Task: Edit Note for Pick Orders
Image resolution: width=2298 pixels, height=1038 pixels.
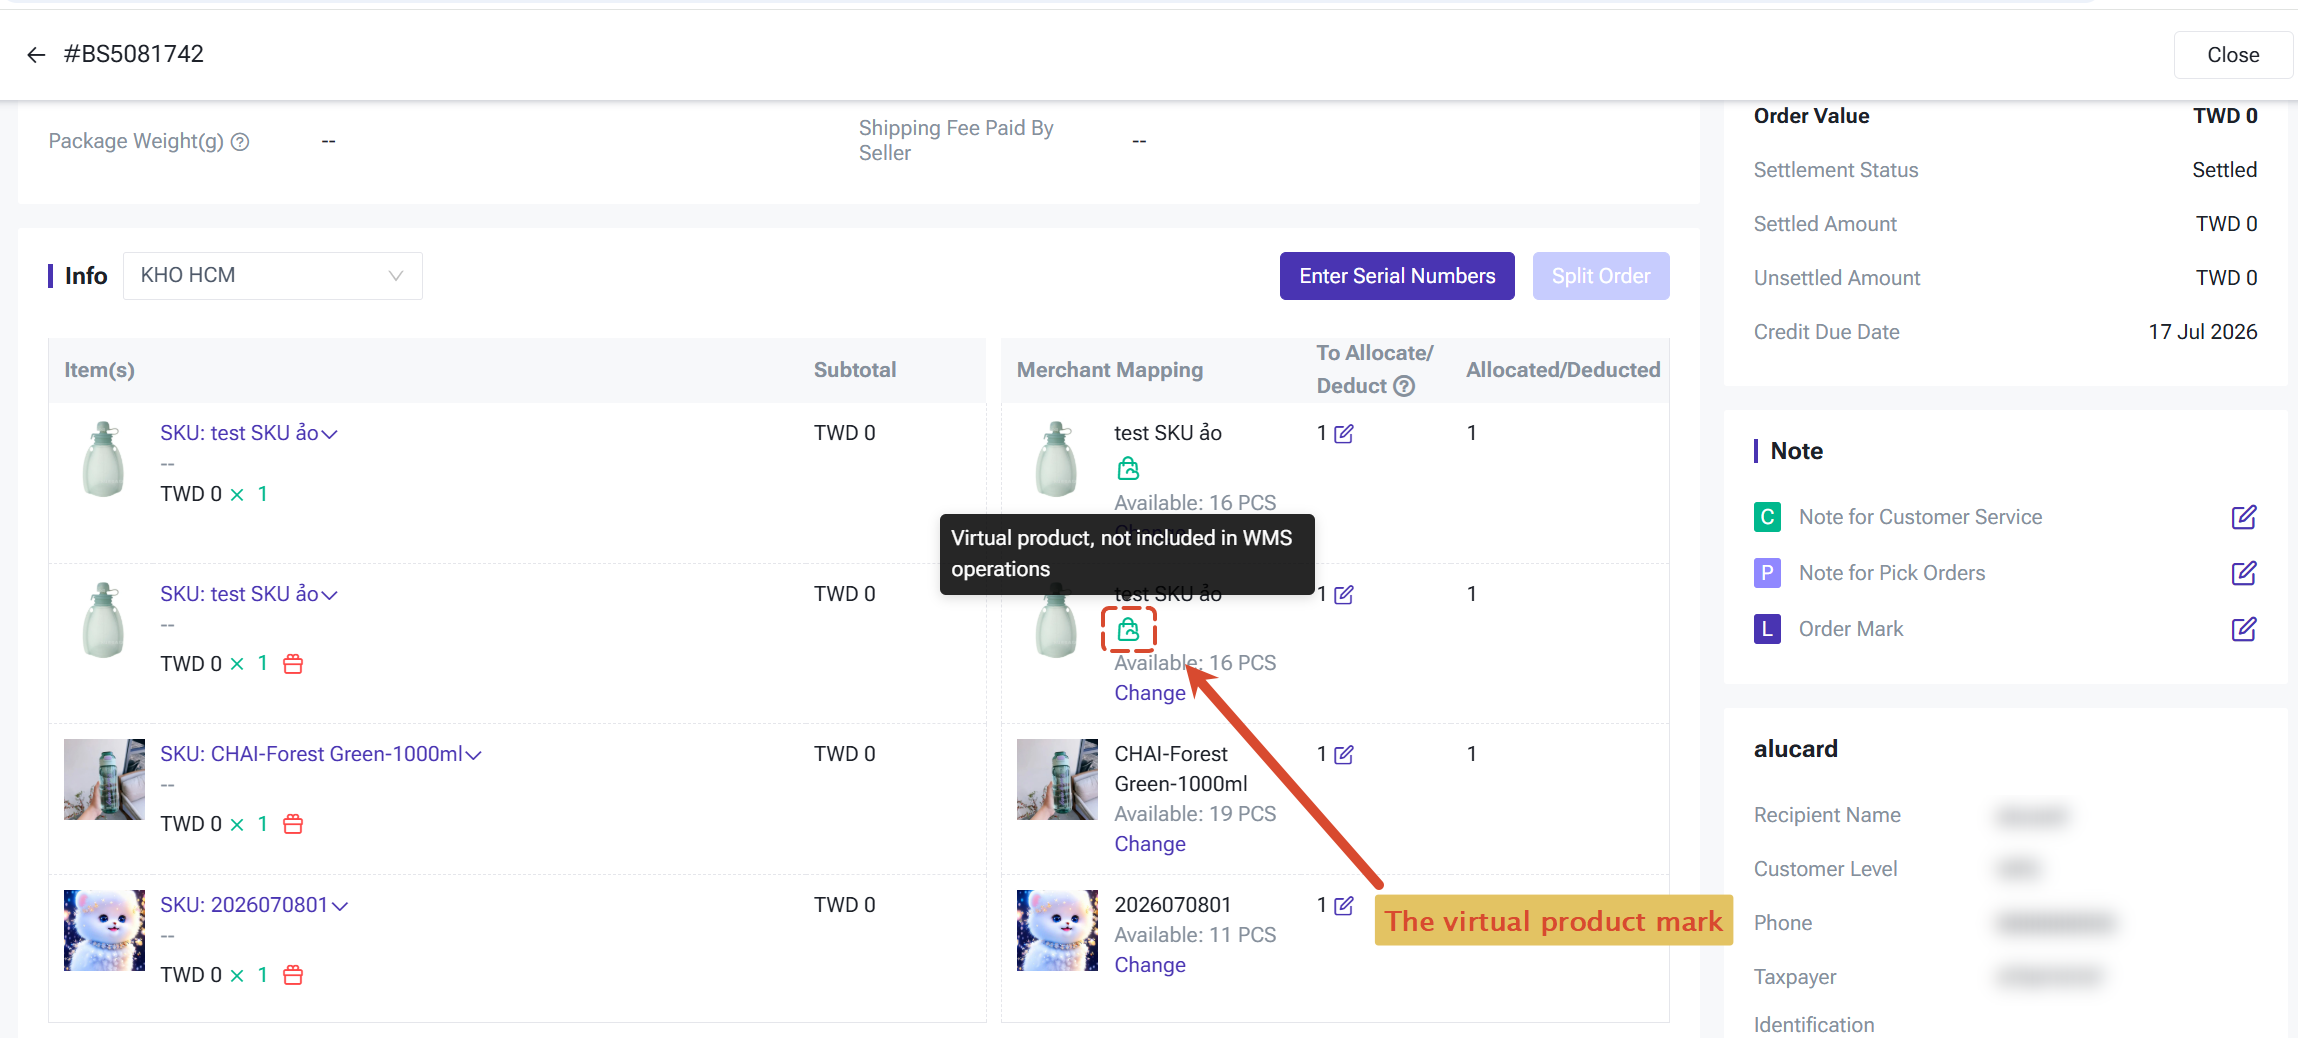Action: coord(2244,573)
